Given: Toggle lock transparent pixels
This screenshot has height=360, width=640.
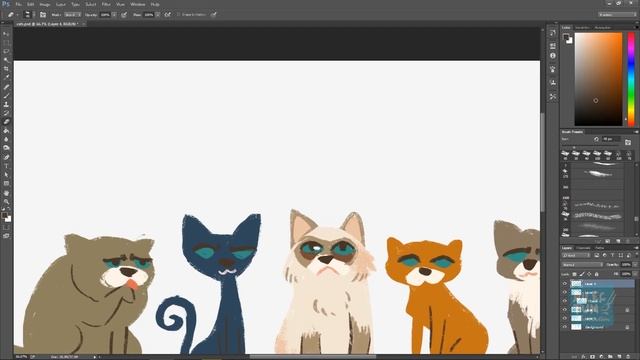Looking at the screenshot, I should click(575, 274).
